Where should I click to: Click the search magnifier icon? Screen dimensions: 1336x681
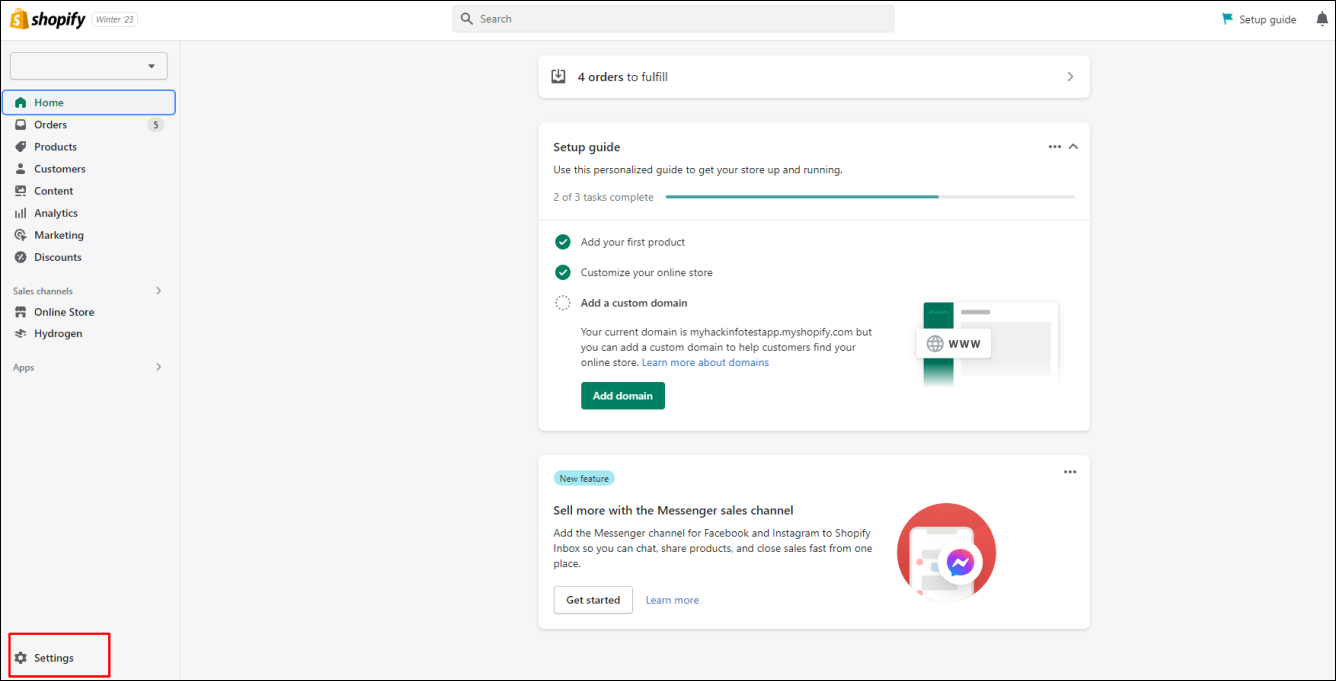pos(467,19)
